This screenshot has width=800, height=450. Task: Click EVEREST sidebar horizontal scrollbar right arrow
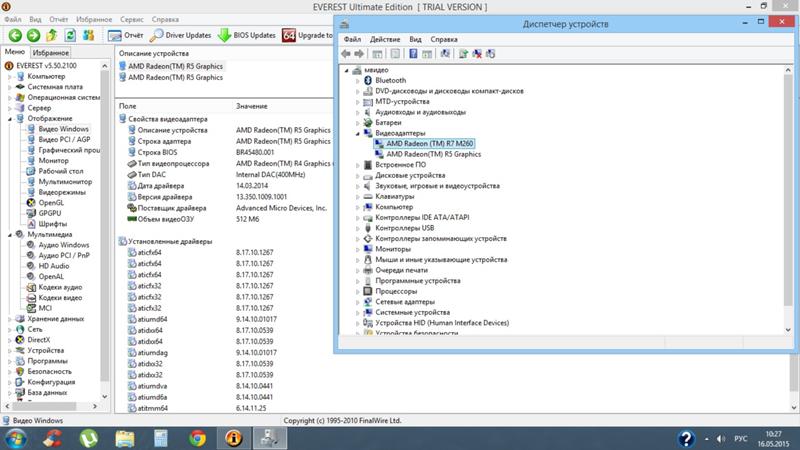[95, 406]
